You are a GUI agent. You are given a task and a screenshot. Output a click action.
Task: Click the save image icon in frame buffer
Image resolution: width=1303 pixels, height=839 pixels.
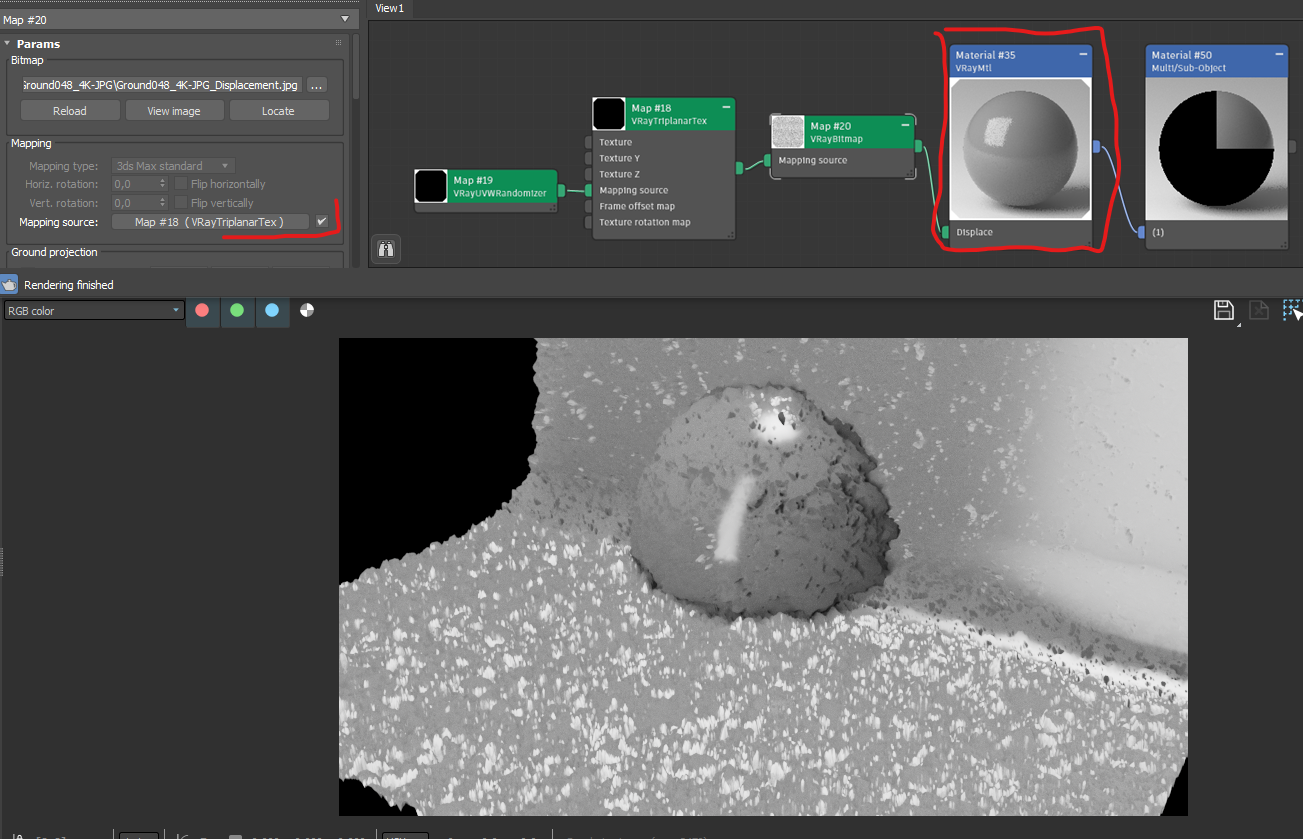pos(1223,310)
